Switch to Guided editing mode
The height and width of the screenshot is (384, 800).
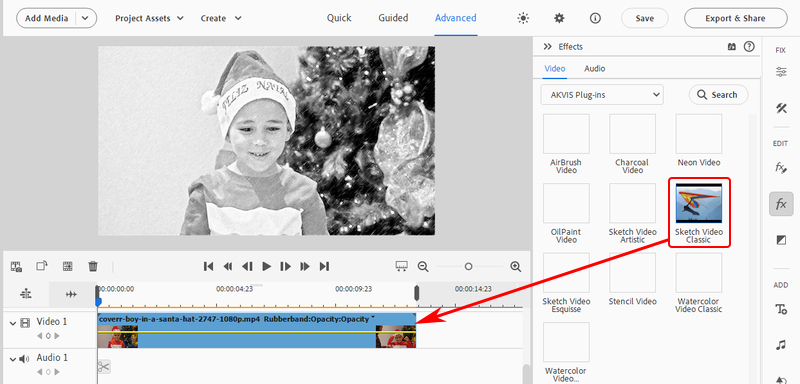tap(393, 18)
